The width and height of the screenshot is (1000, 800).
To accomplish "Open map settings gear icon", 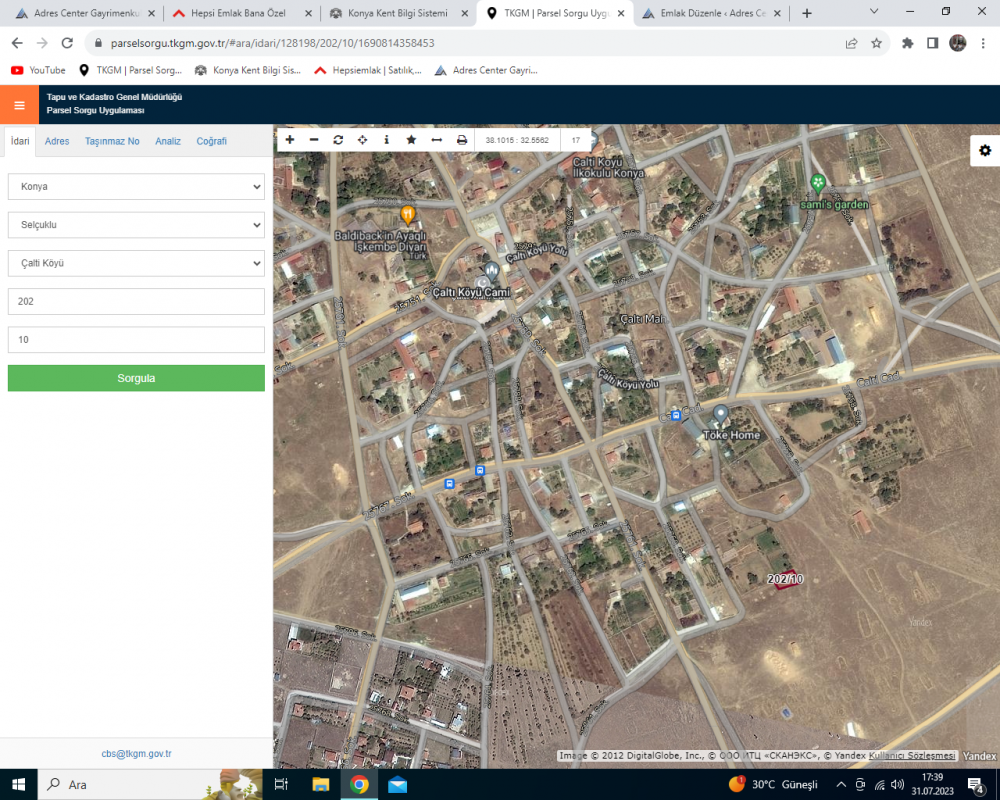I will [985, 151].
